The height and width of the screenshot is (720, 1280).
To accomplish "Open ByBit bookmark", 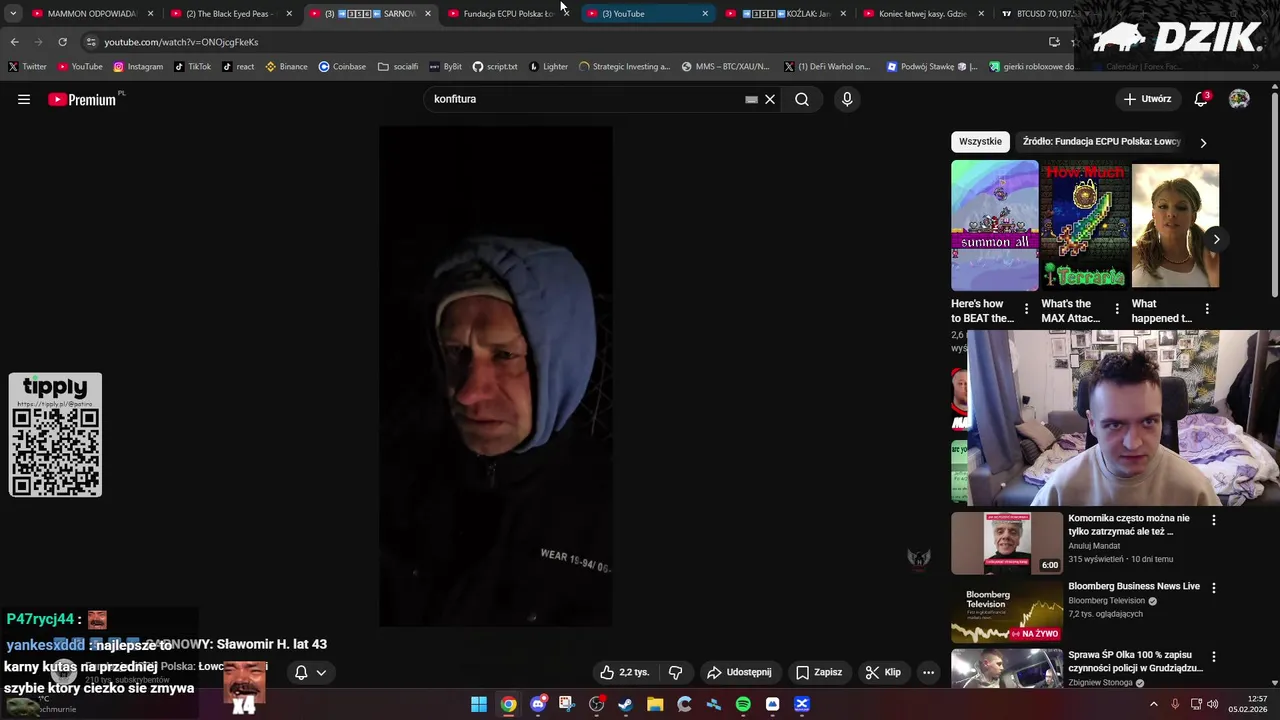I will tap(445, 66).
